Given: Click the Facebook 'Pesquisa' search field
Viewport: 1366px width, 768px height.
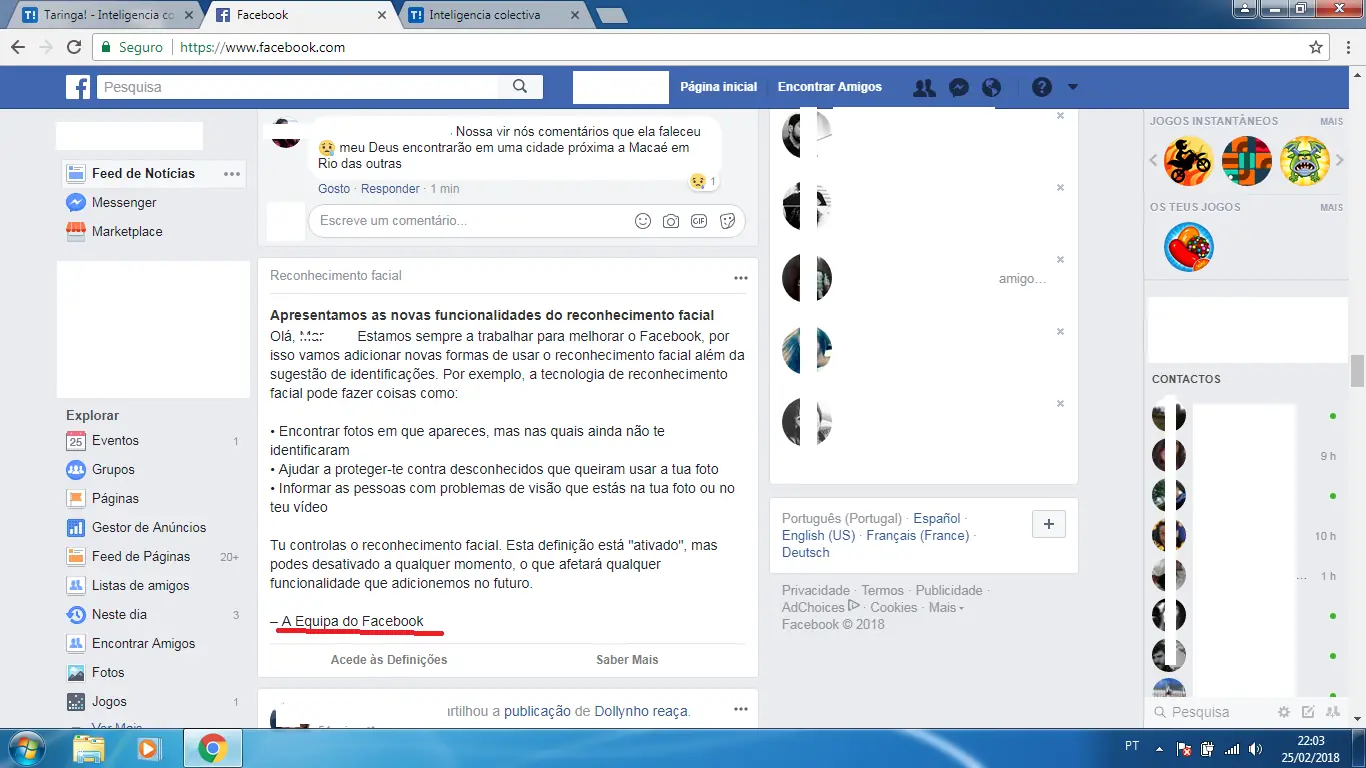Looking at the screenshot, I should click(x=298, y=87).
